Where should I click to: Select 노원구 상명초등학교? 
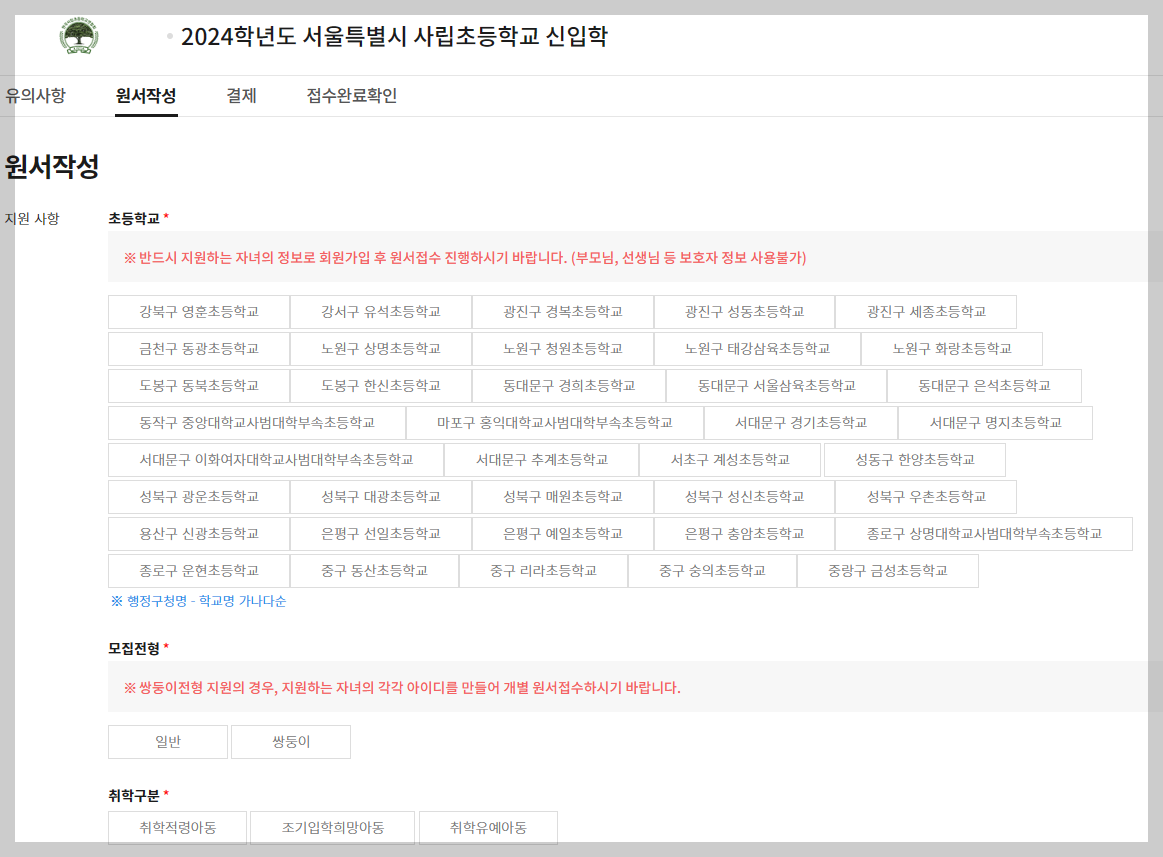pos(380,349)
